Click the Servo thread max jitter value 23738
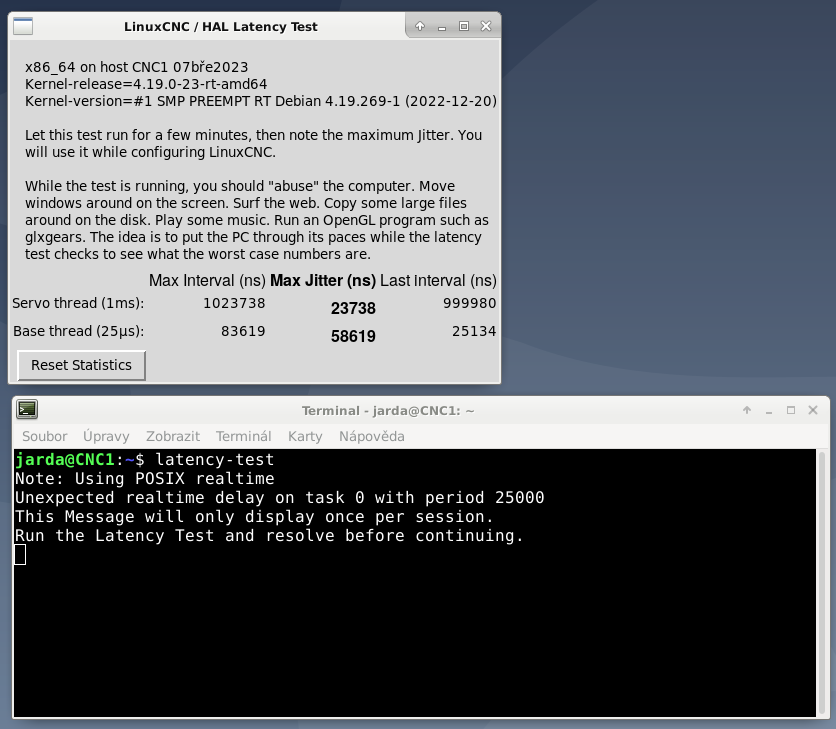 pos(353,308)
